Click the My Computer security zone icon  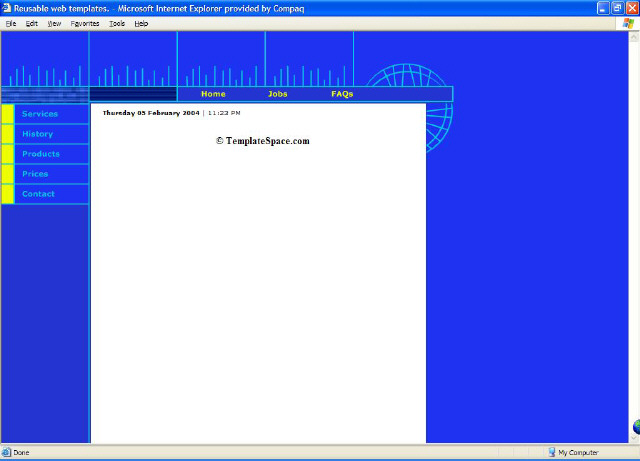point(551,452)
